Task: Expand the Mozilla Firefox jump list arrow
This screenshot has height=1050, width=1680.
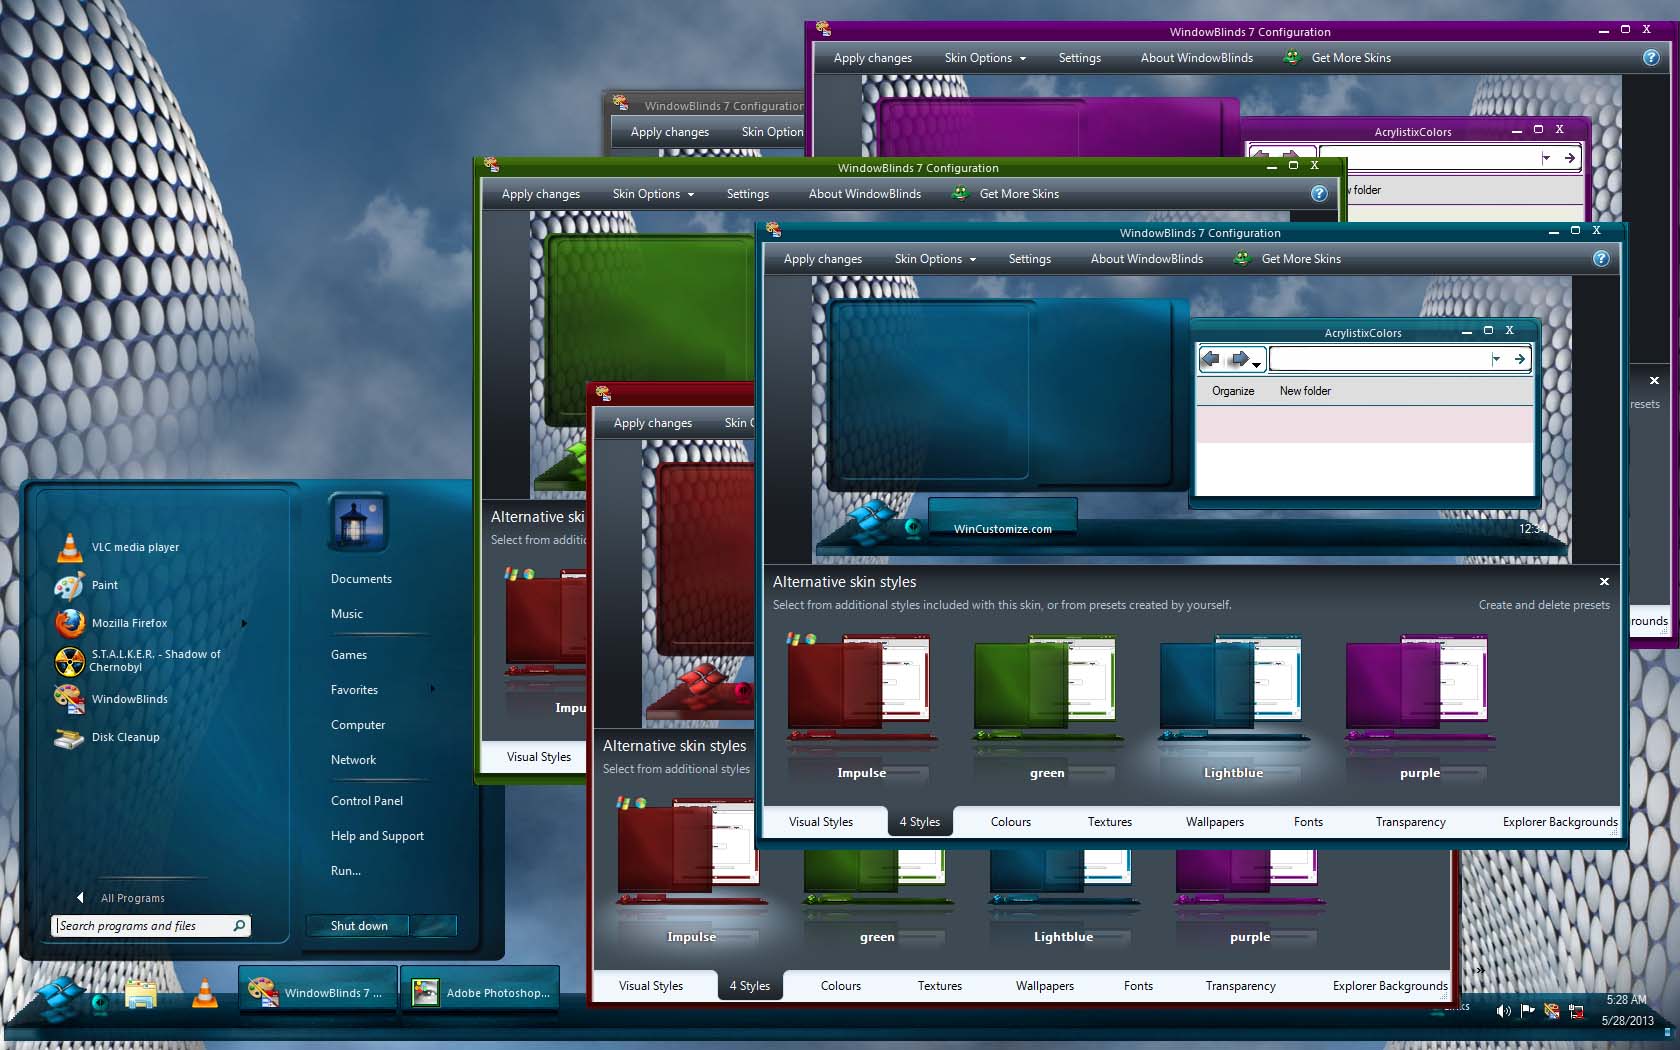Action: (x=244, y=624)
